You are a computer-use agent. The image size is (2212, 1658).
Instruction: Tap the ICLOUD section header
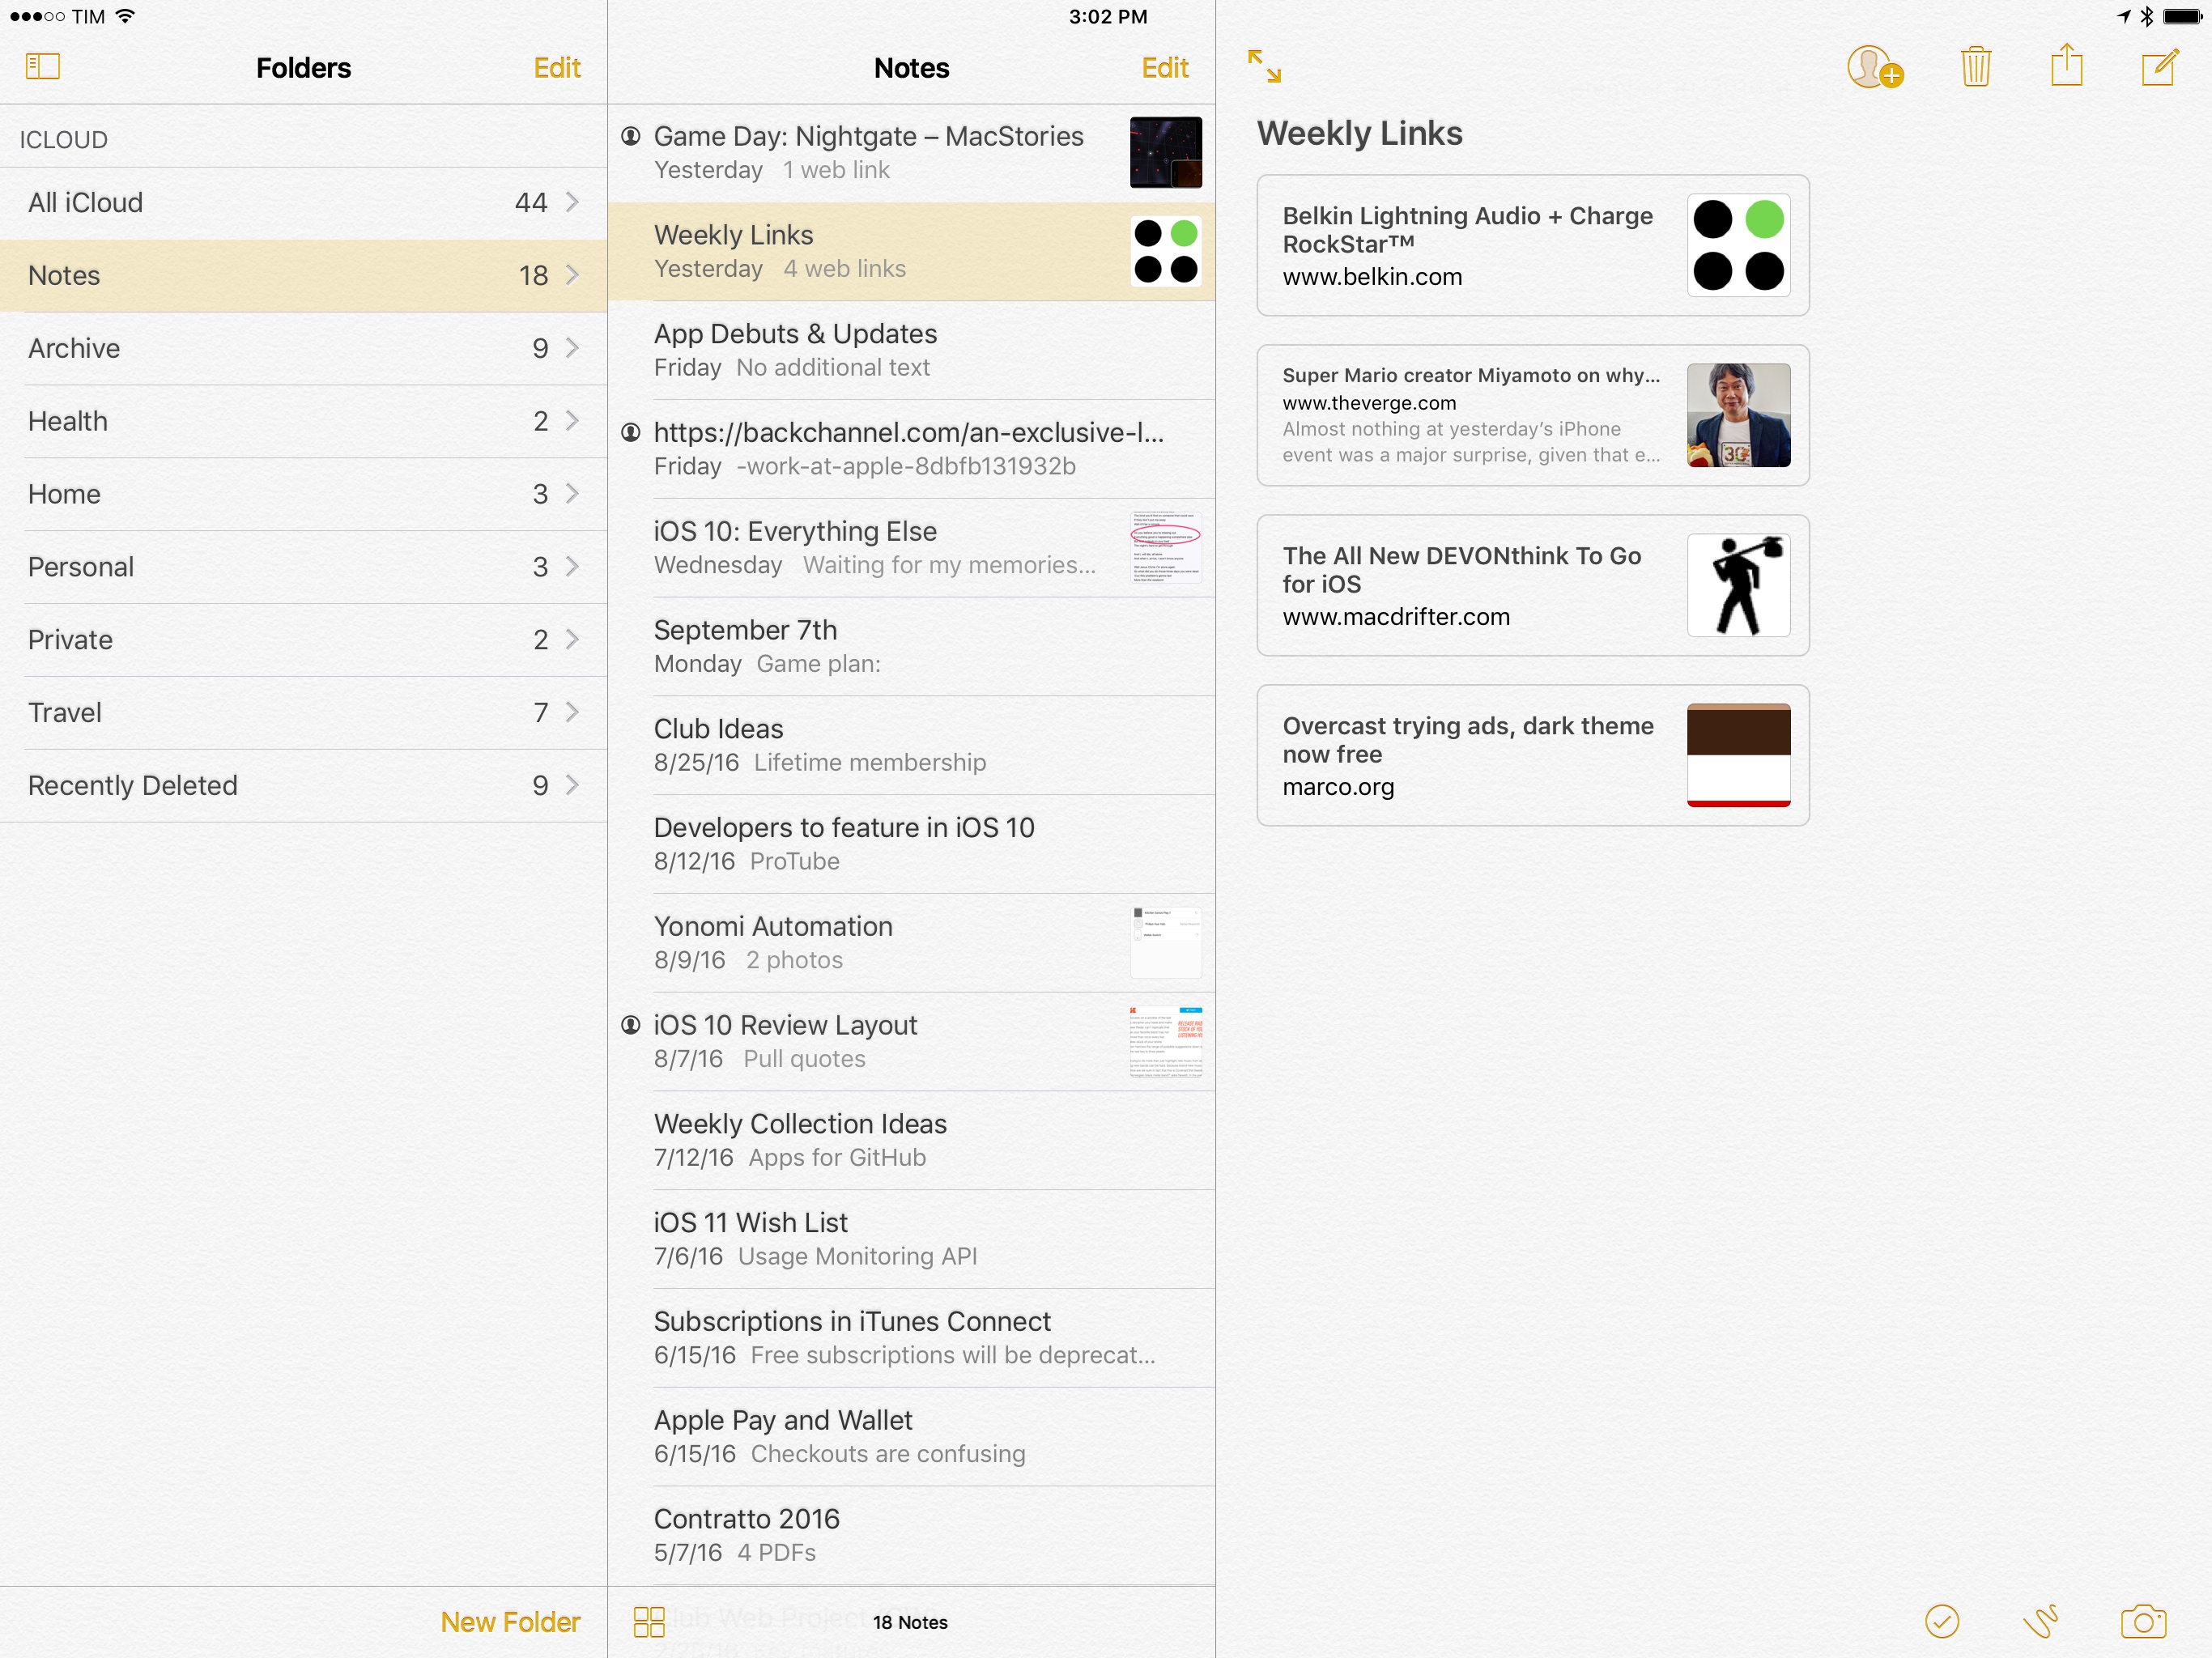tap(64, 140)
